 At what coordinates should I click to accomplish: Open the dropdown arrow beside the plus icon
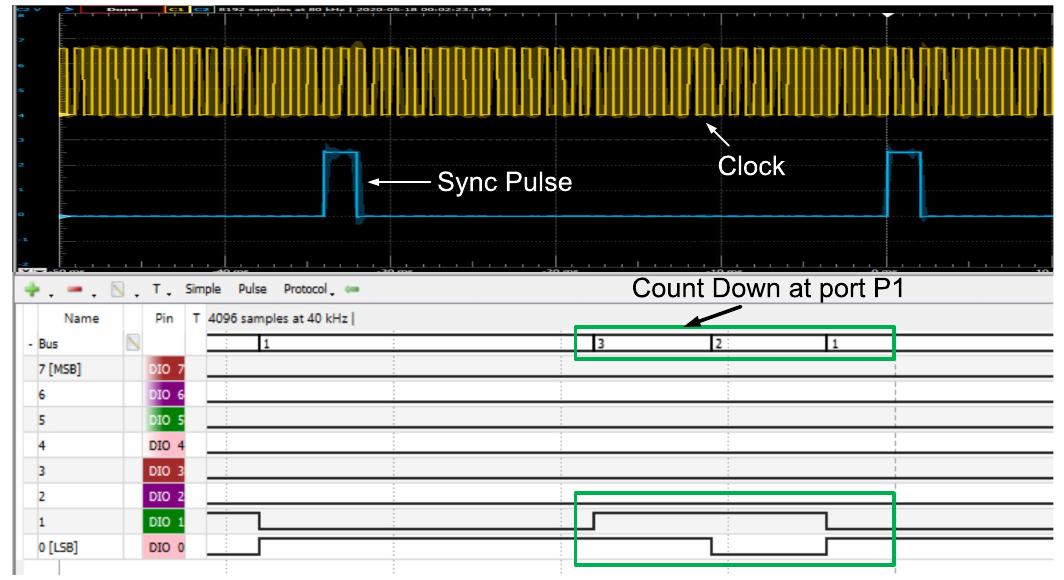coord(50,293)
